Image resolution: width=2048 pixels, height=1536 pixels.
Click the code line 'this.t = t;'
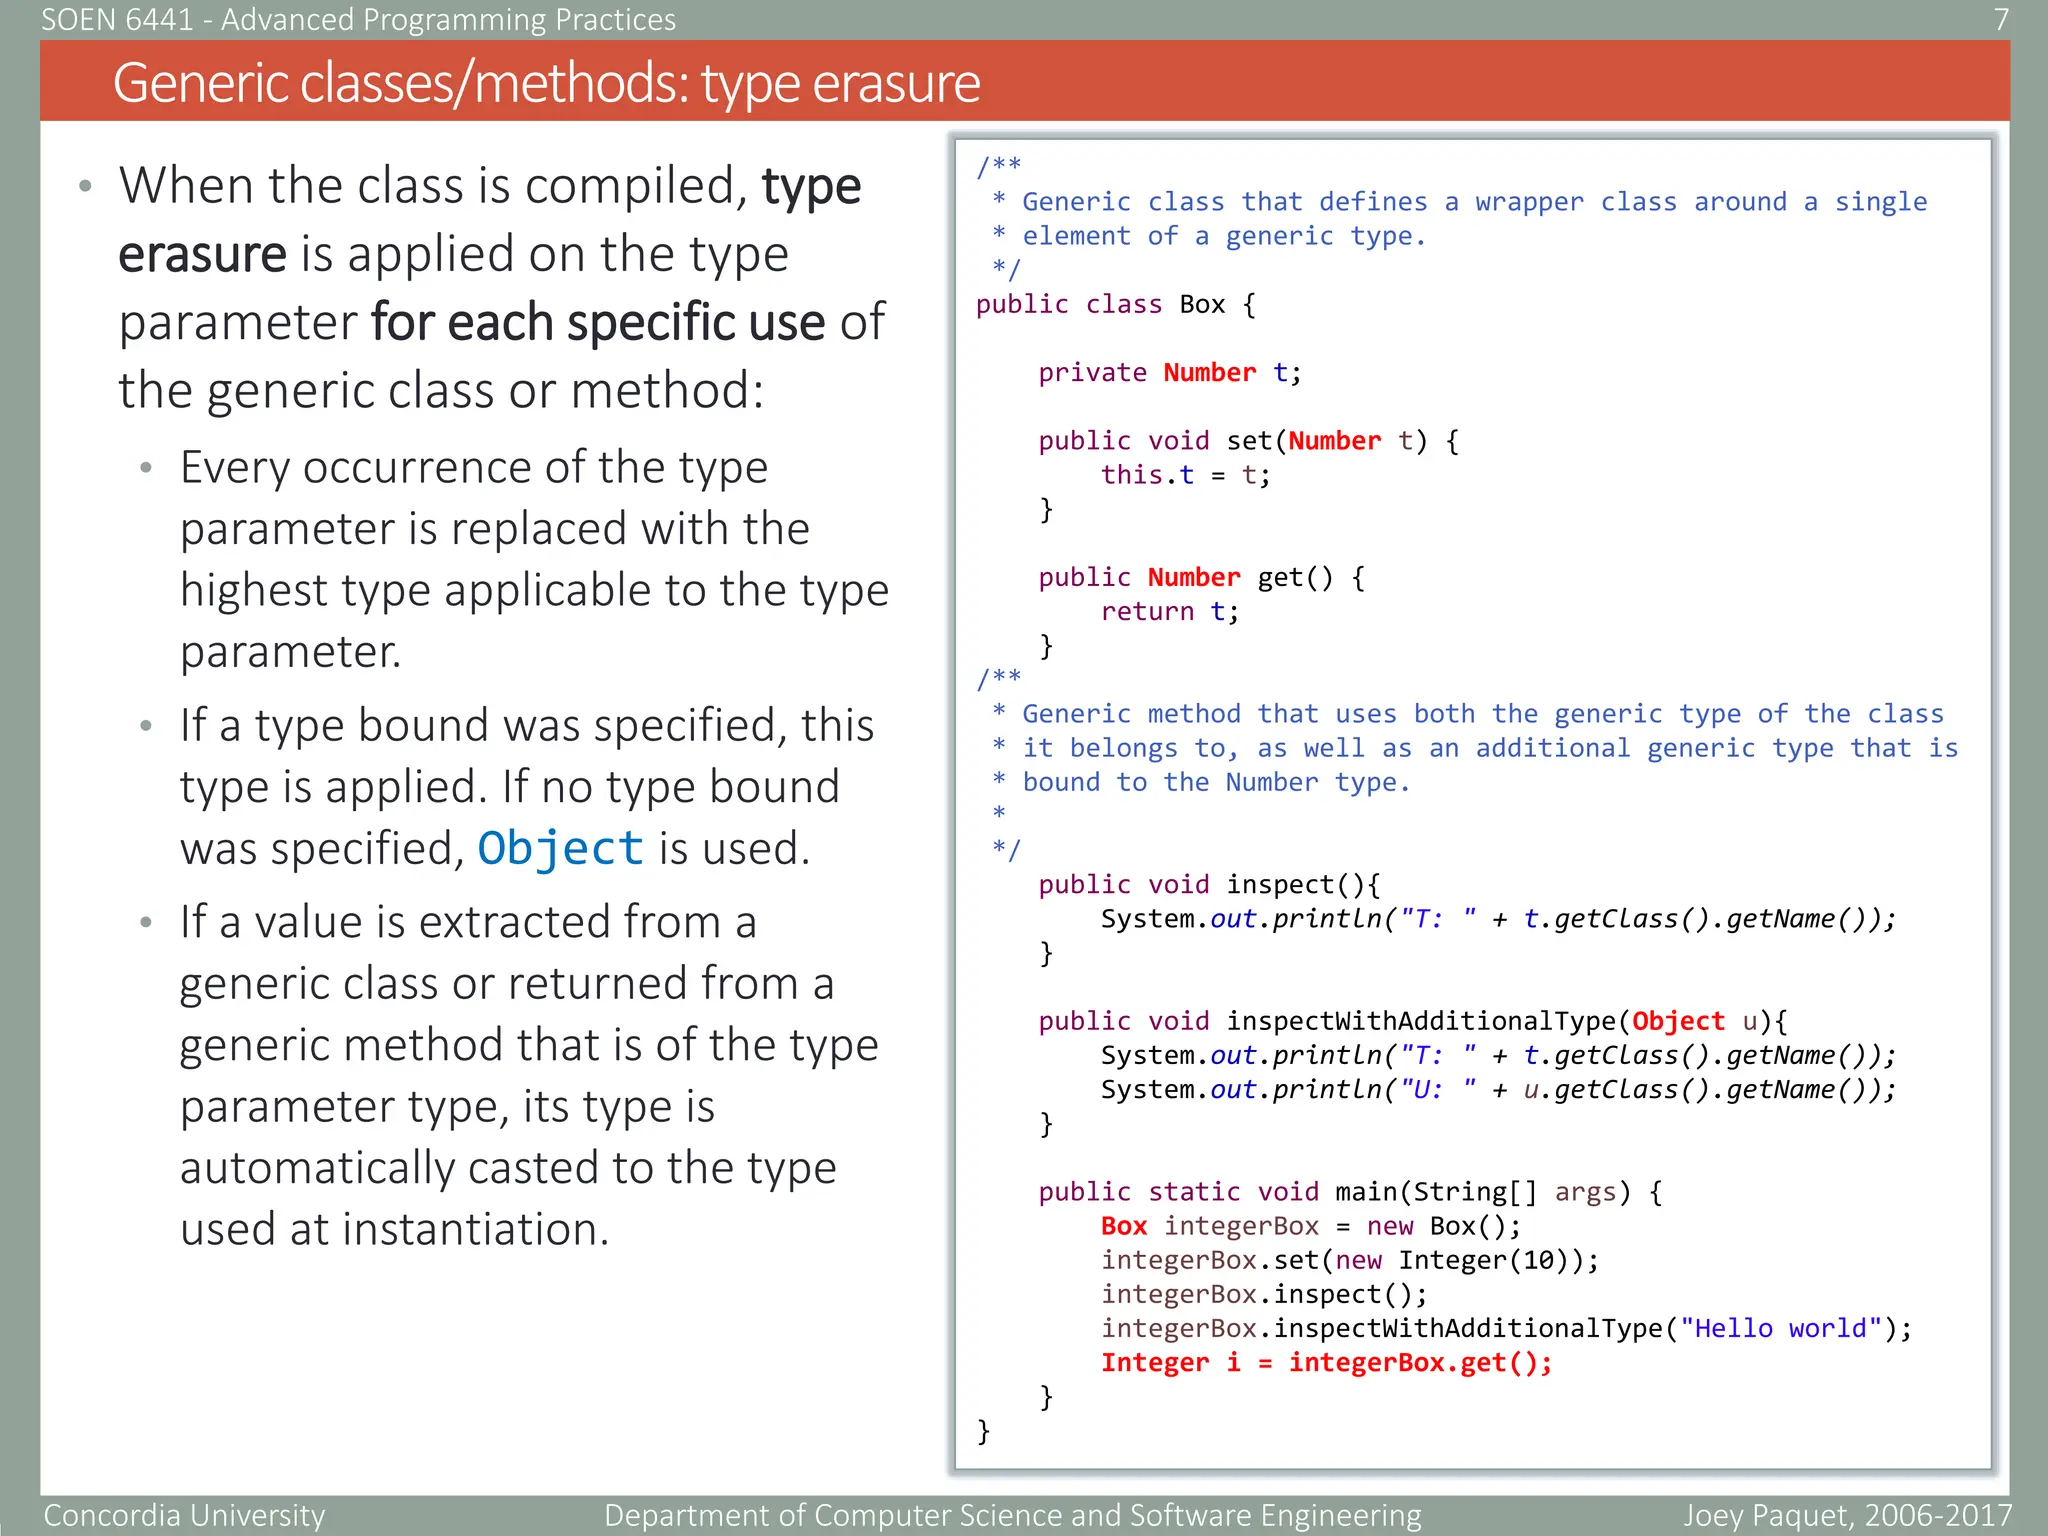point(1185,475)
